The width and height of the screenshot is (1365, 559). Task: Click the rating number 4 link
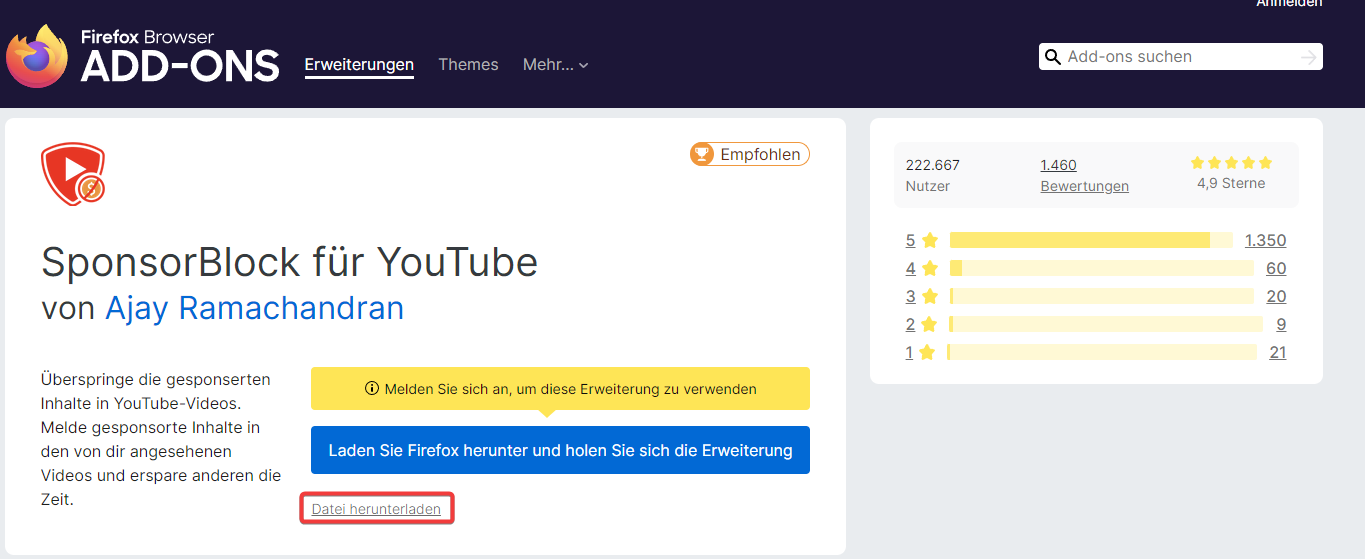(910, 268)
